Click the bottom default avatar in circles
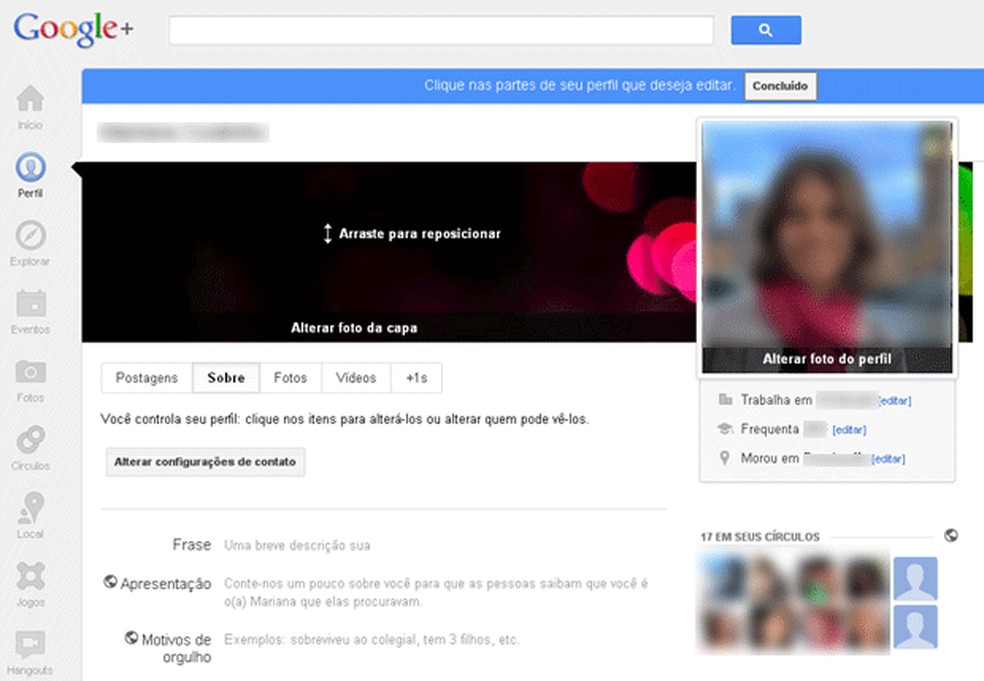 click(x=915, y=626)
